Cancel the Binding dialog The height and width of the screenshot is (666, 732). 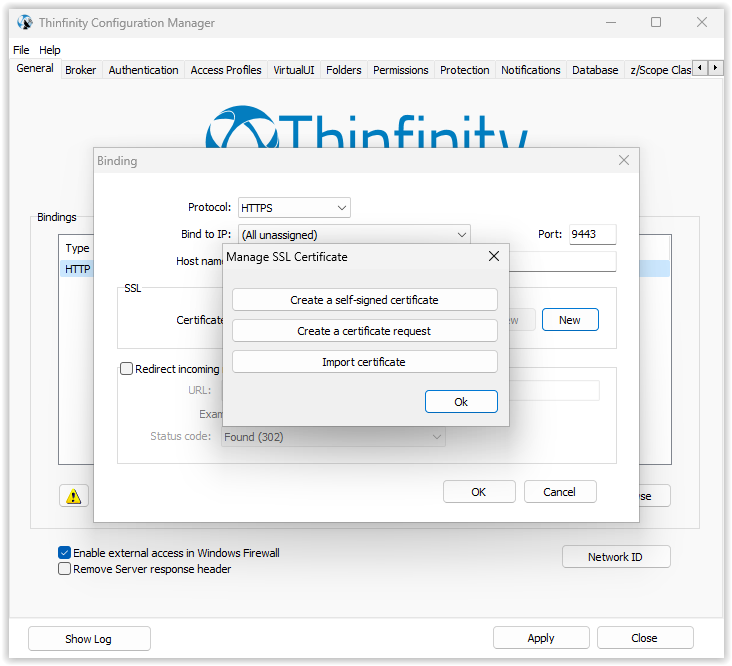pos(559,492)
